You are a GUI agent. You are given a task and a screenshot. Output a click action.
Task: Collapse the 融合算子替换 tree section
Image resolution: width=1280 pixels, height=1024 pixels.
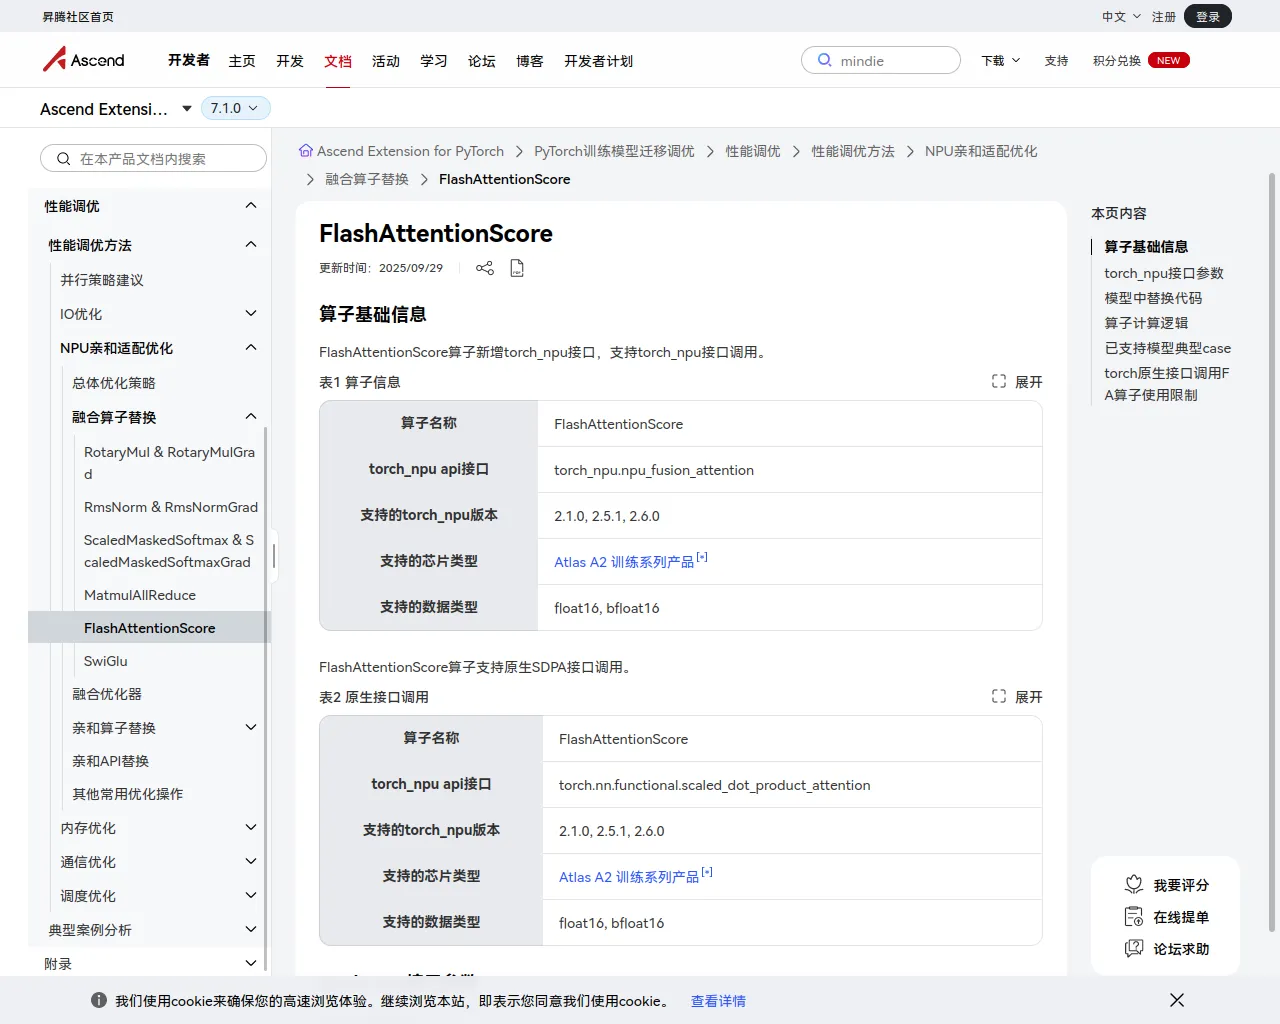coord(251,417)
